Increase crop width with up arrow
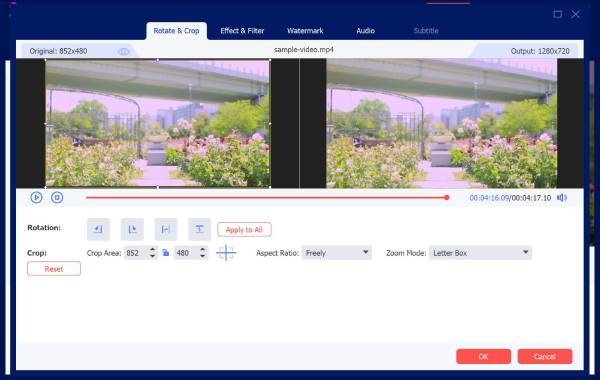This screenshot has width=600, height=380. pos(152,250)
